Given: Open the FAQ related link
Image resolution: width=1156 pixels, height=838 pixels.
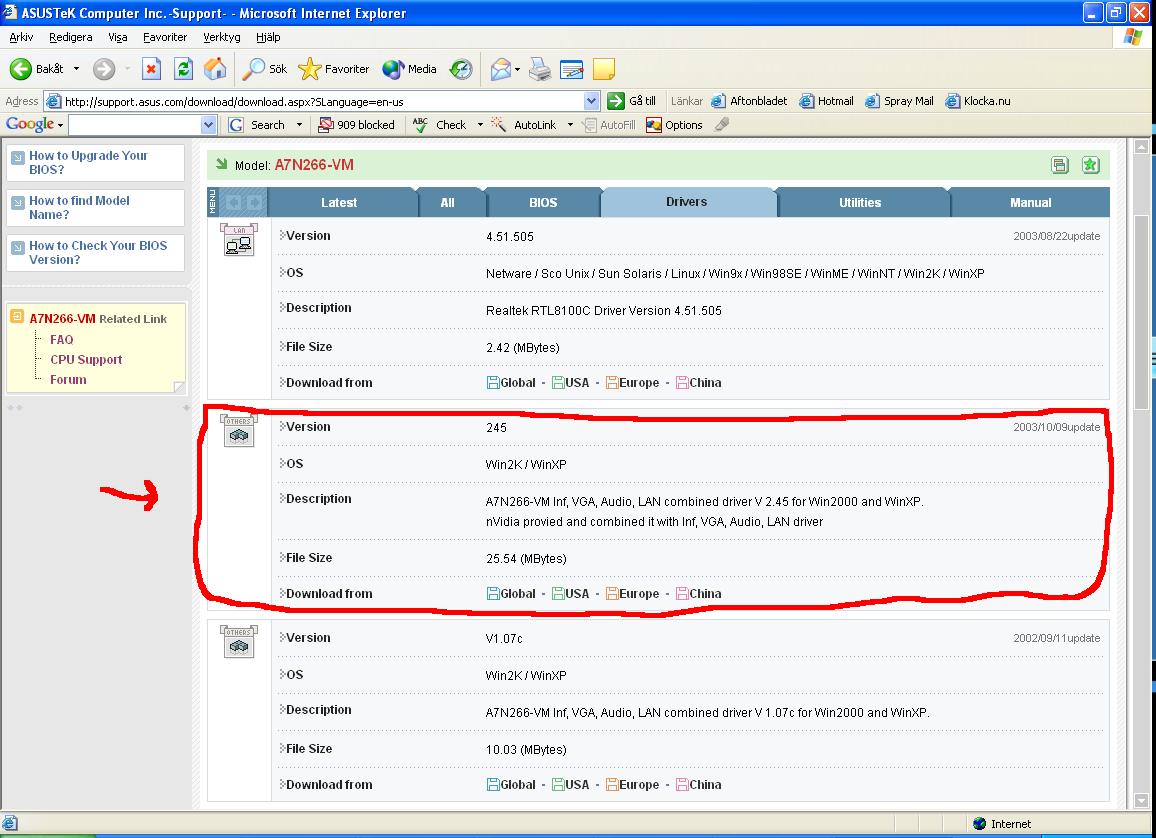Looking at the screenshot, I should click(62, 340).
